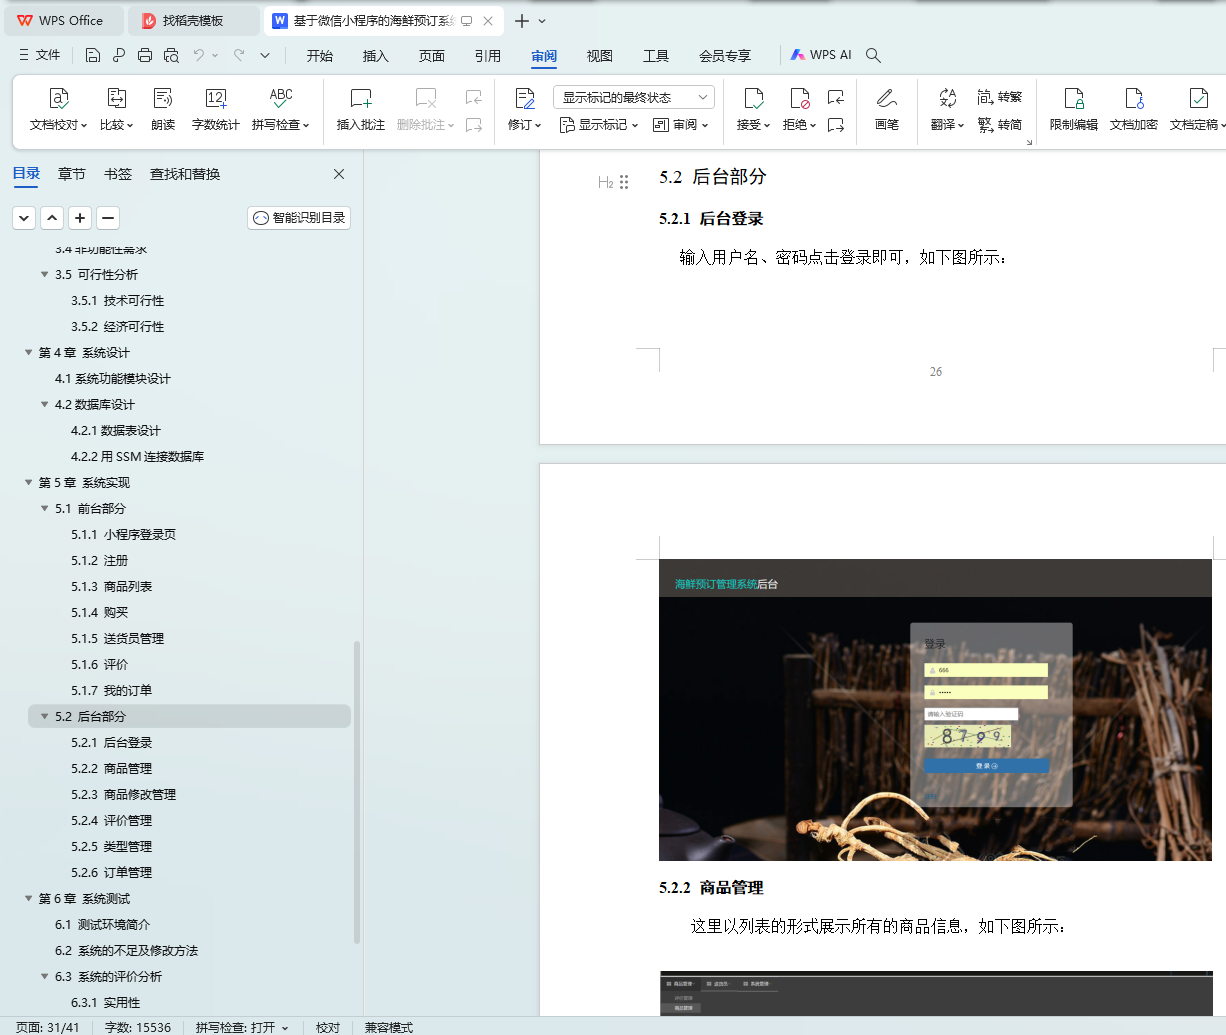Open the 文件 menu
The height and width of the screenshot is (1035, 1226).
[39, 55]
